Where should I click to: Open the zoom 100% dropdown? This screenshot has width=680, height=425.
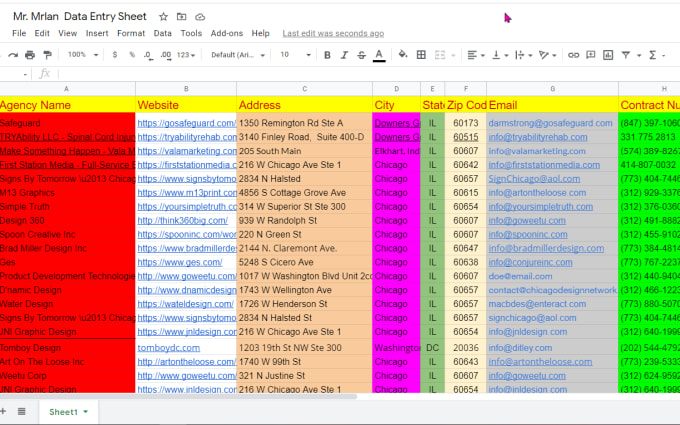pyautogui.click(x=83, y=55)
